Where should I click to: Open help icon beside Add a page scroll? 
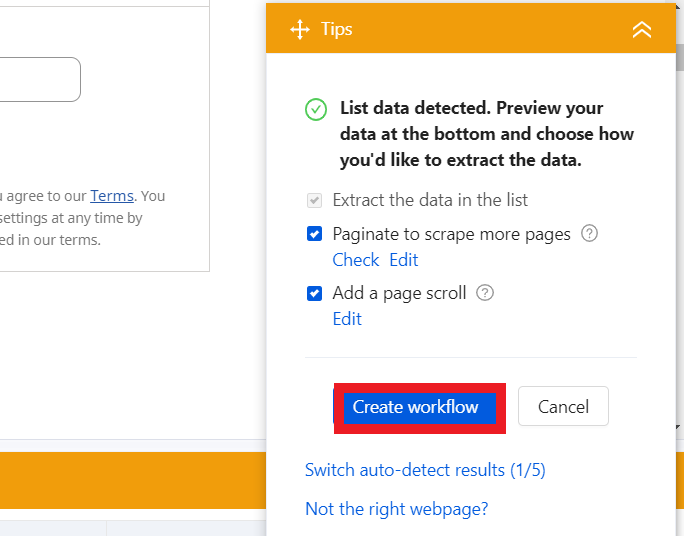(x=485, y=293)
